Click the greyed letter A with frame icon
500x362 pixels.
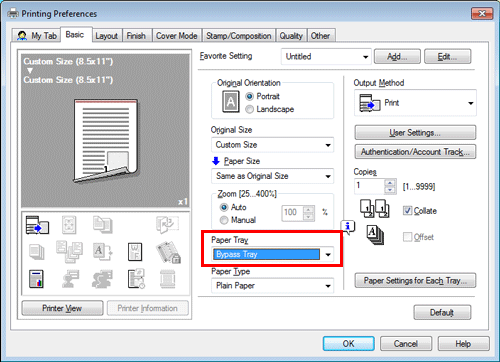click(102, 252)
